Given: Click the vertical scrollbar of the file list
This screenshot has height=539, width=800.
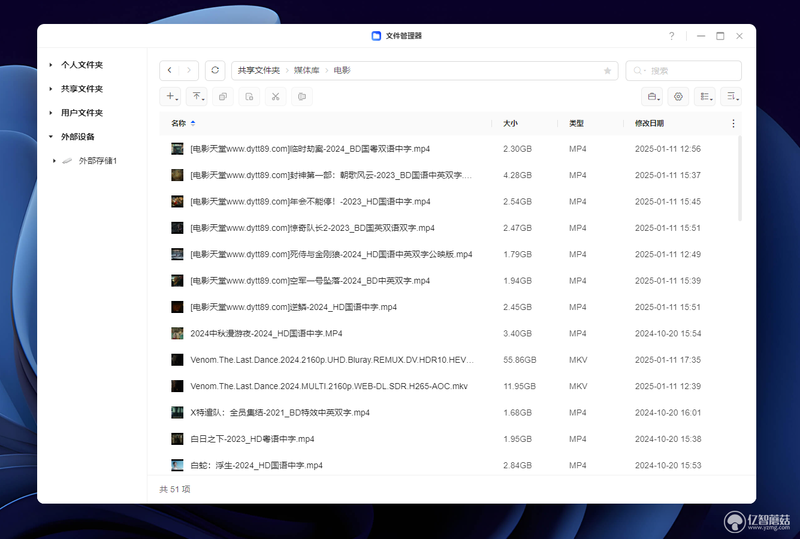Looking at the screenshot, I should click(740, 179).
